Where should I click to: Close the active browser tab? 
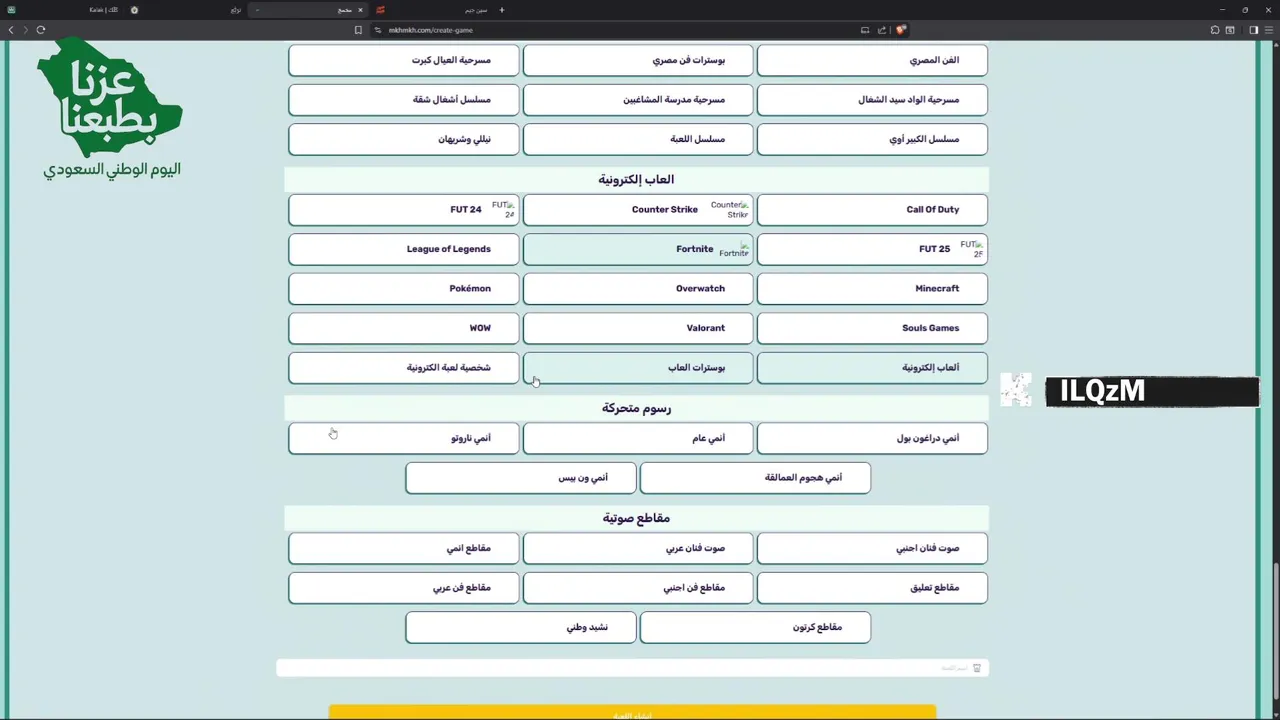360,10
